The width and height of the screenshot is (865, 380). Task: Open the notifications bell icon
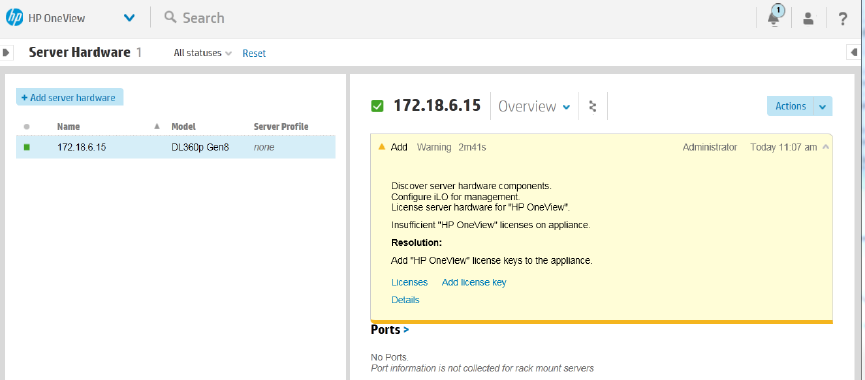pos(774,18)
